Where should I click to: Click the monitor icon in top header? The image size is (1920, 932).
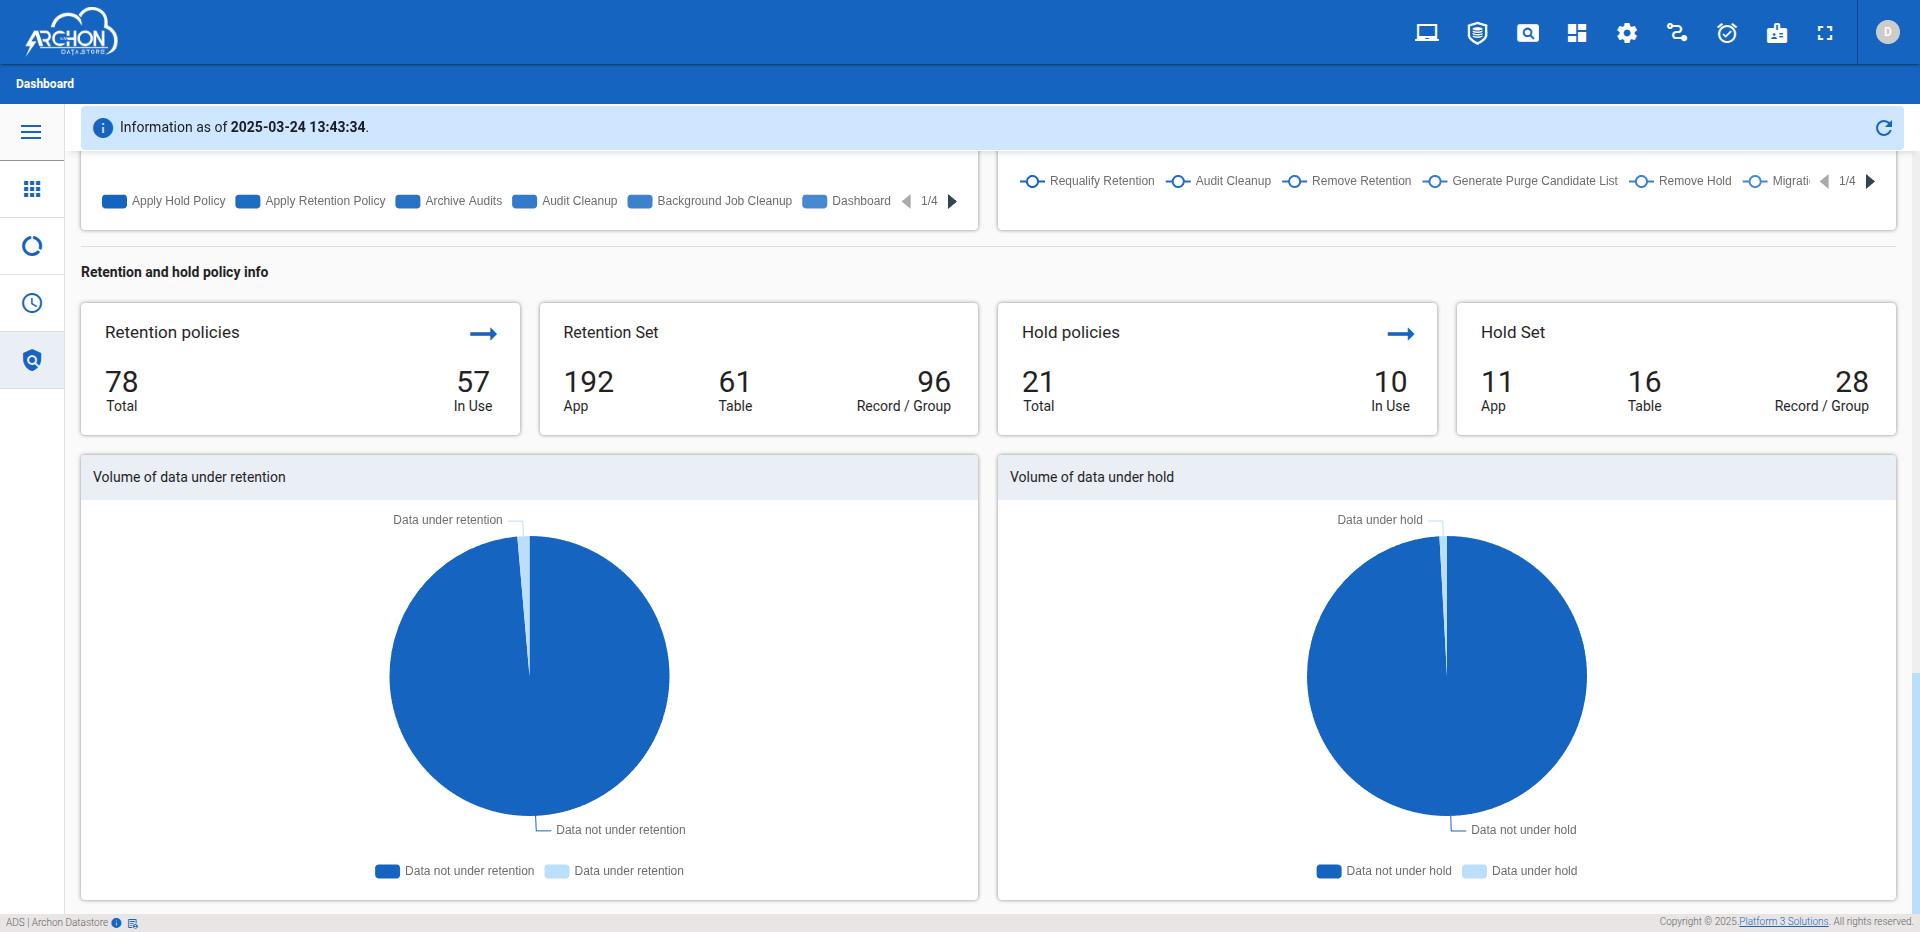click(x=1427, y=33)
